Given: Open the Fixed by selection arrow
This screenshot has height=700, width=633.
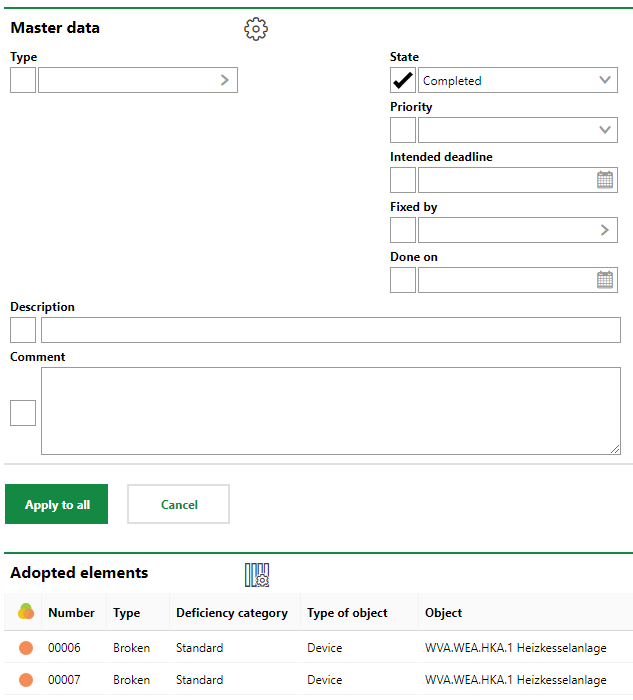Looking at the screenshot, I should click(605, 230).
